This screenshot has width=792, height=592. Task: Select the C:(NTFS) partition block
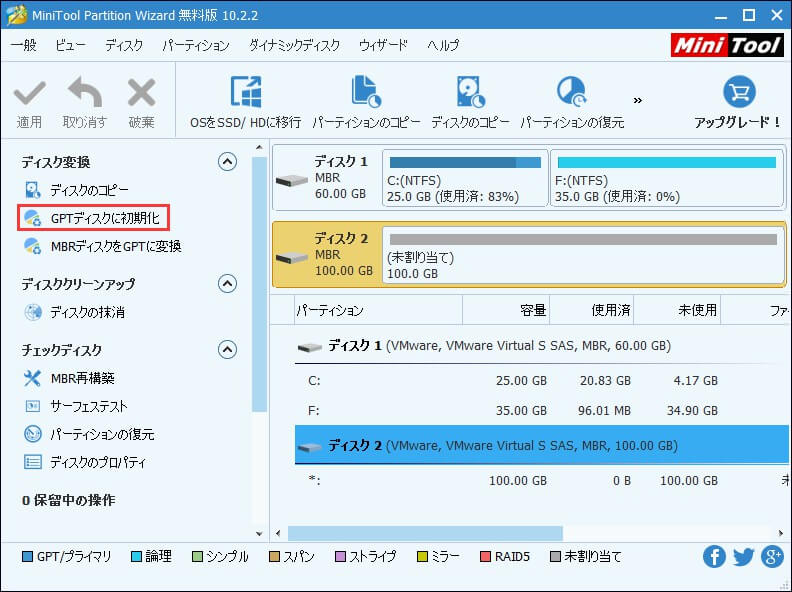tap(465, 177)
